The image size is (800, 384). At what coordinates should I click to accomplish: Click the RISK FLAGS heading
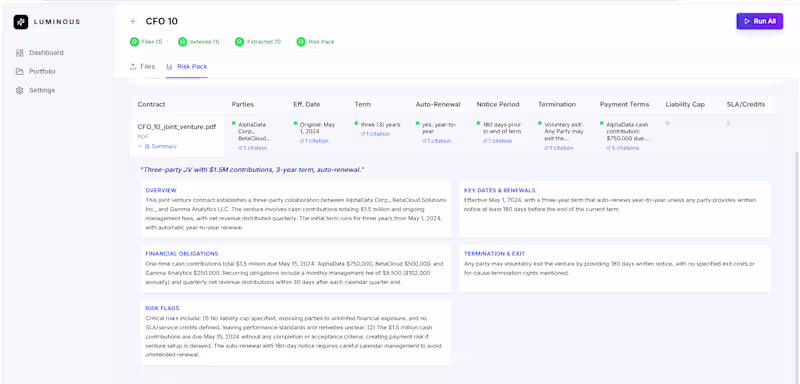162,308
